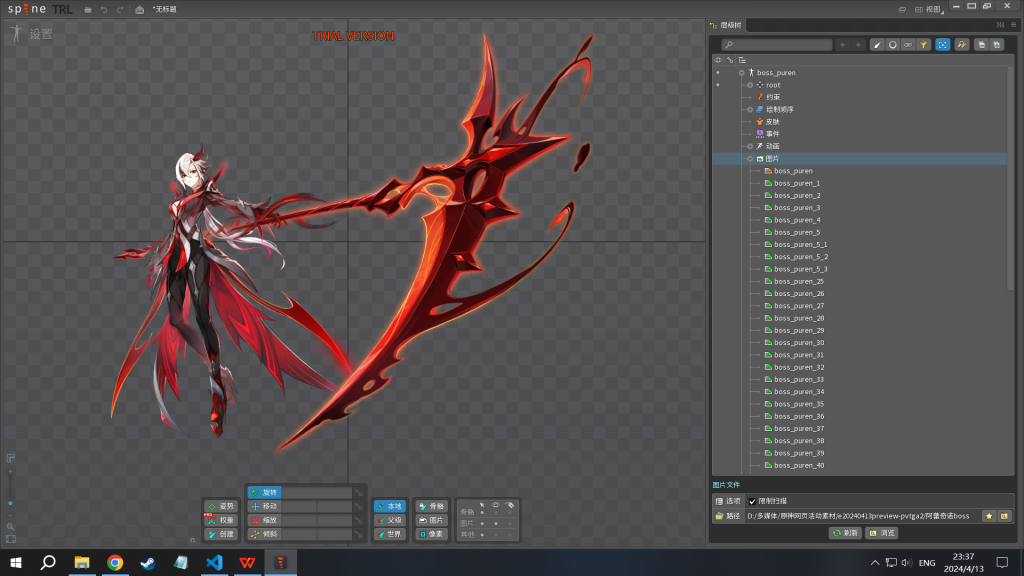Activate the 姿势 (Pose) tool
This screenshot has width=1024, height=576.
click(x=221, y=506)
